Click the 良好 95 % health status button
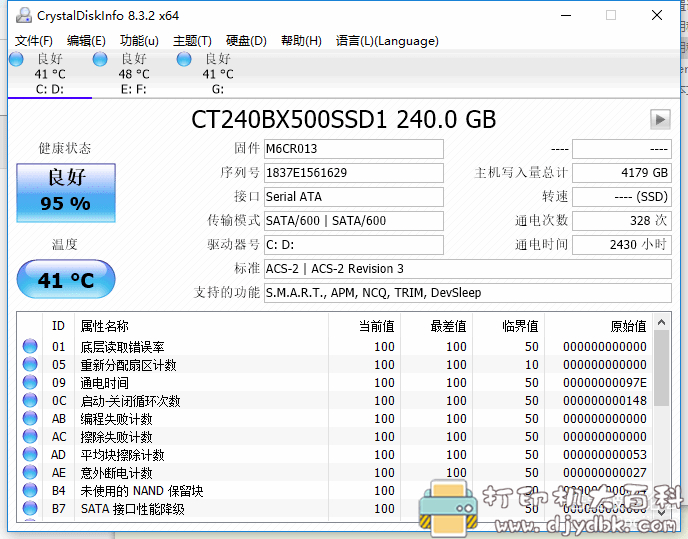The height and width of the screenshot is (539, 688). coord(66,193)
